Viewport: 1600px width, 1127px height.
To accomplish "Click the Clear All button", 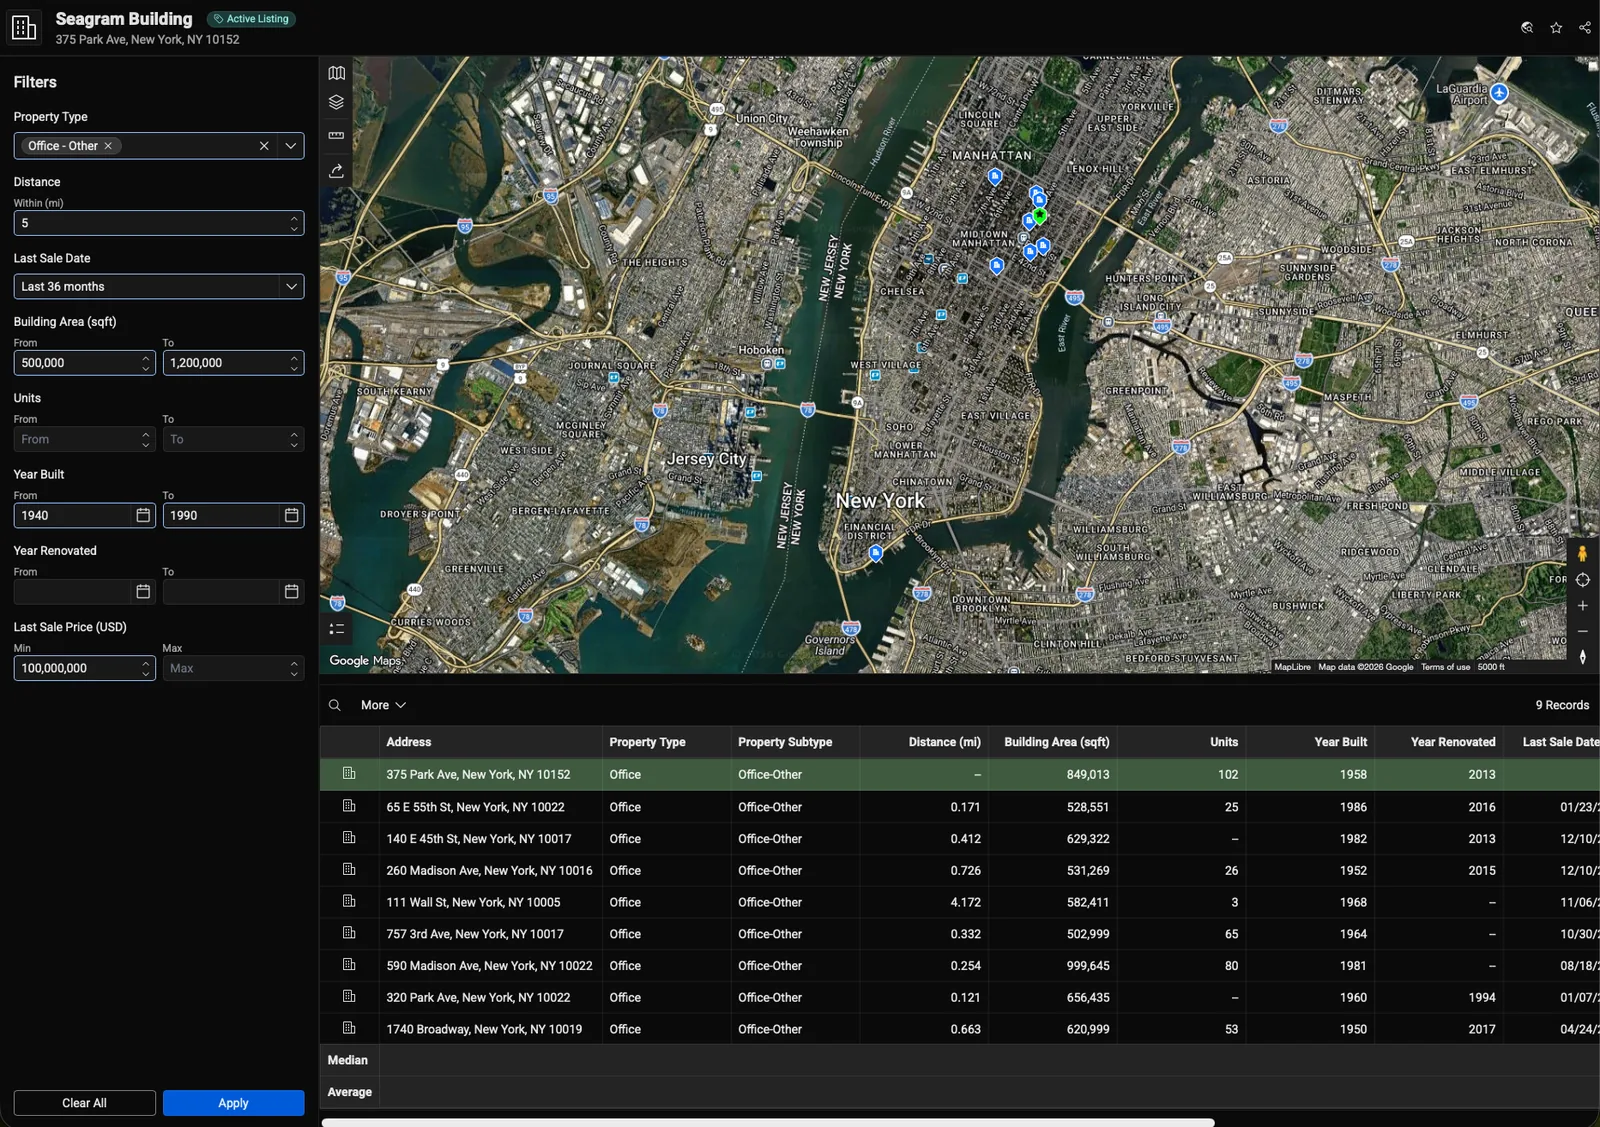I will coord(84,1103).
